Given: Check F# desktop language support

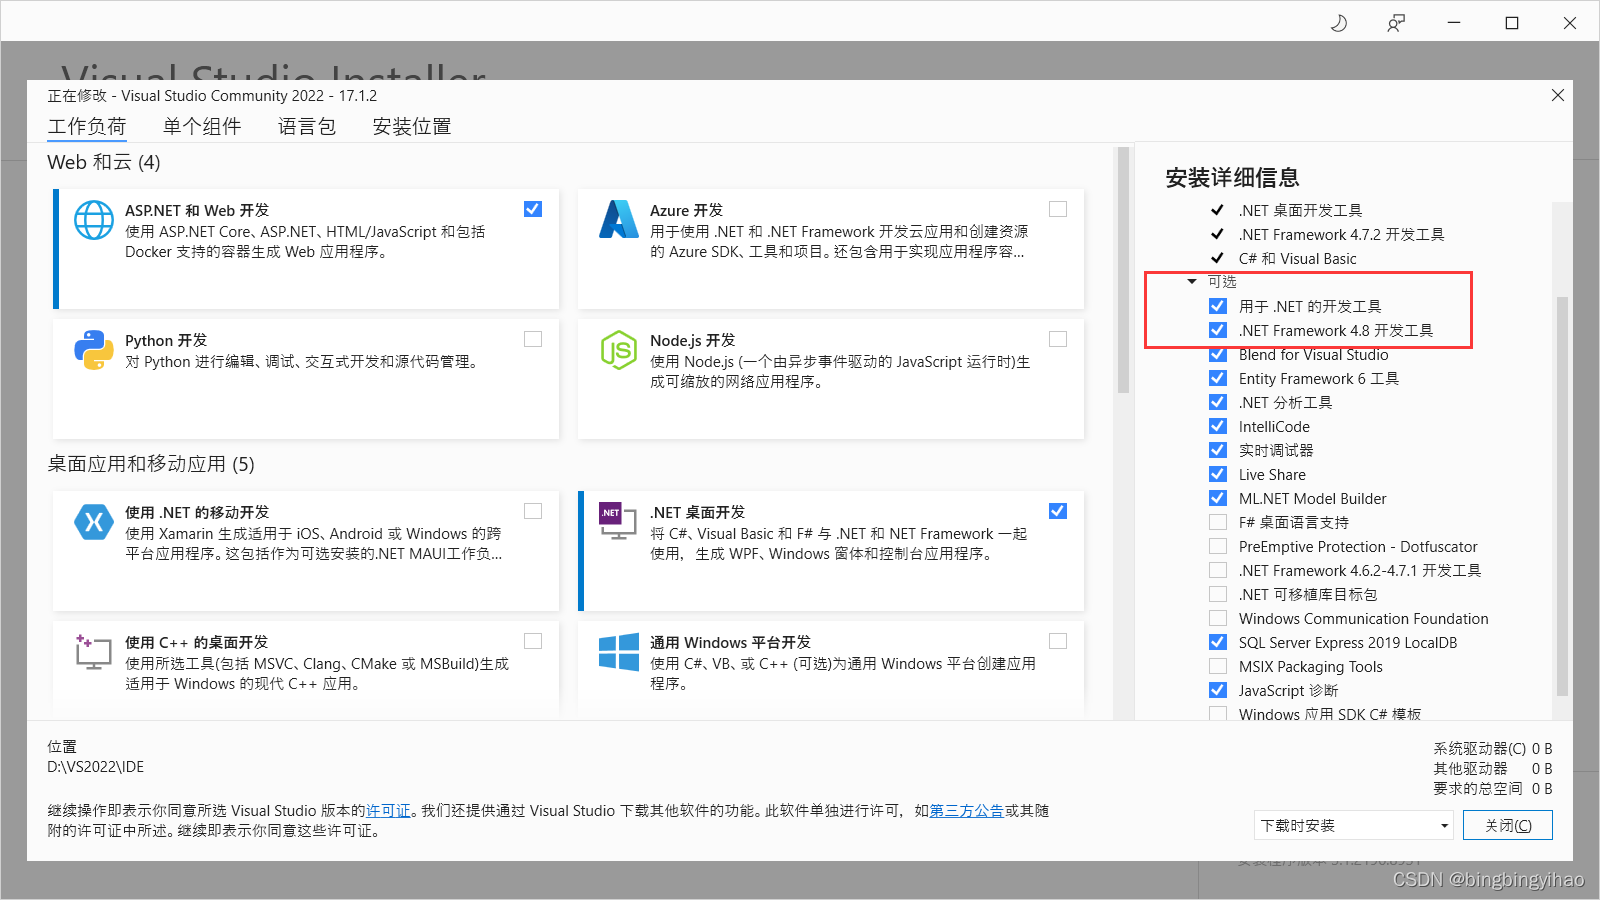Looking at the screenshot, I should tap(1218, 522).
